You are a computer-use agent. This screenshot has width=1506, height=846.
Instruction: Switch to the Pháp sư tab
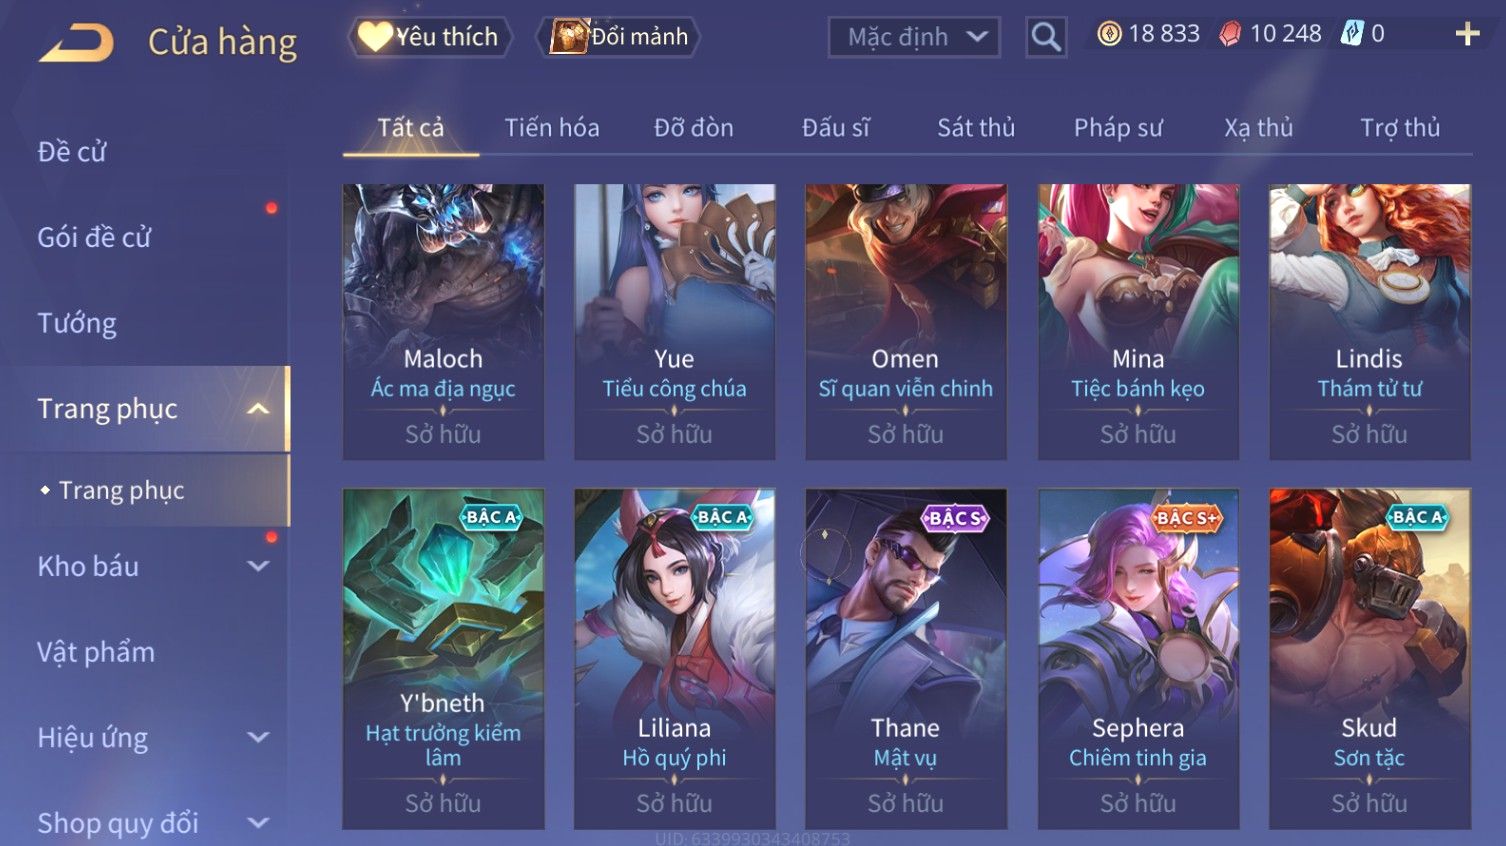tap(1118, 128)
